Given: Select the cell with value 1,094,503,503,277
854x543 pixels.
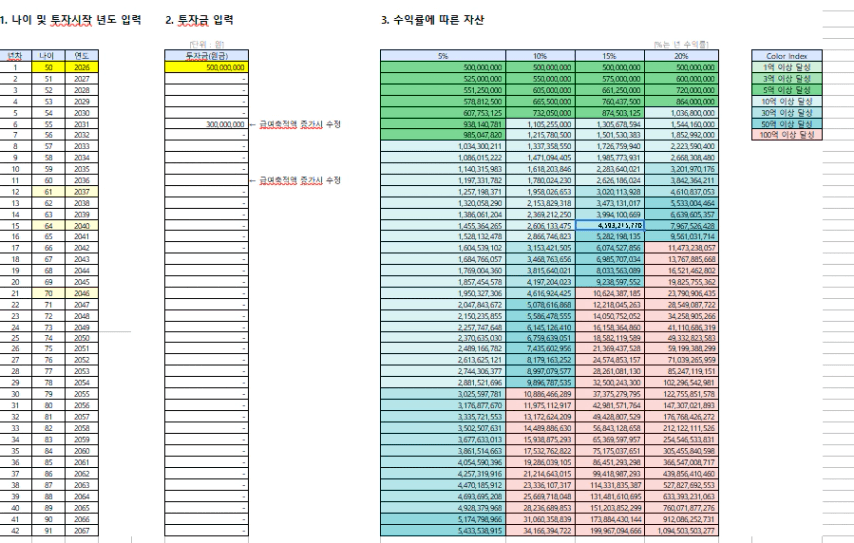Looking at the screenshot, I should coord(681,530).
